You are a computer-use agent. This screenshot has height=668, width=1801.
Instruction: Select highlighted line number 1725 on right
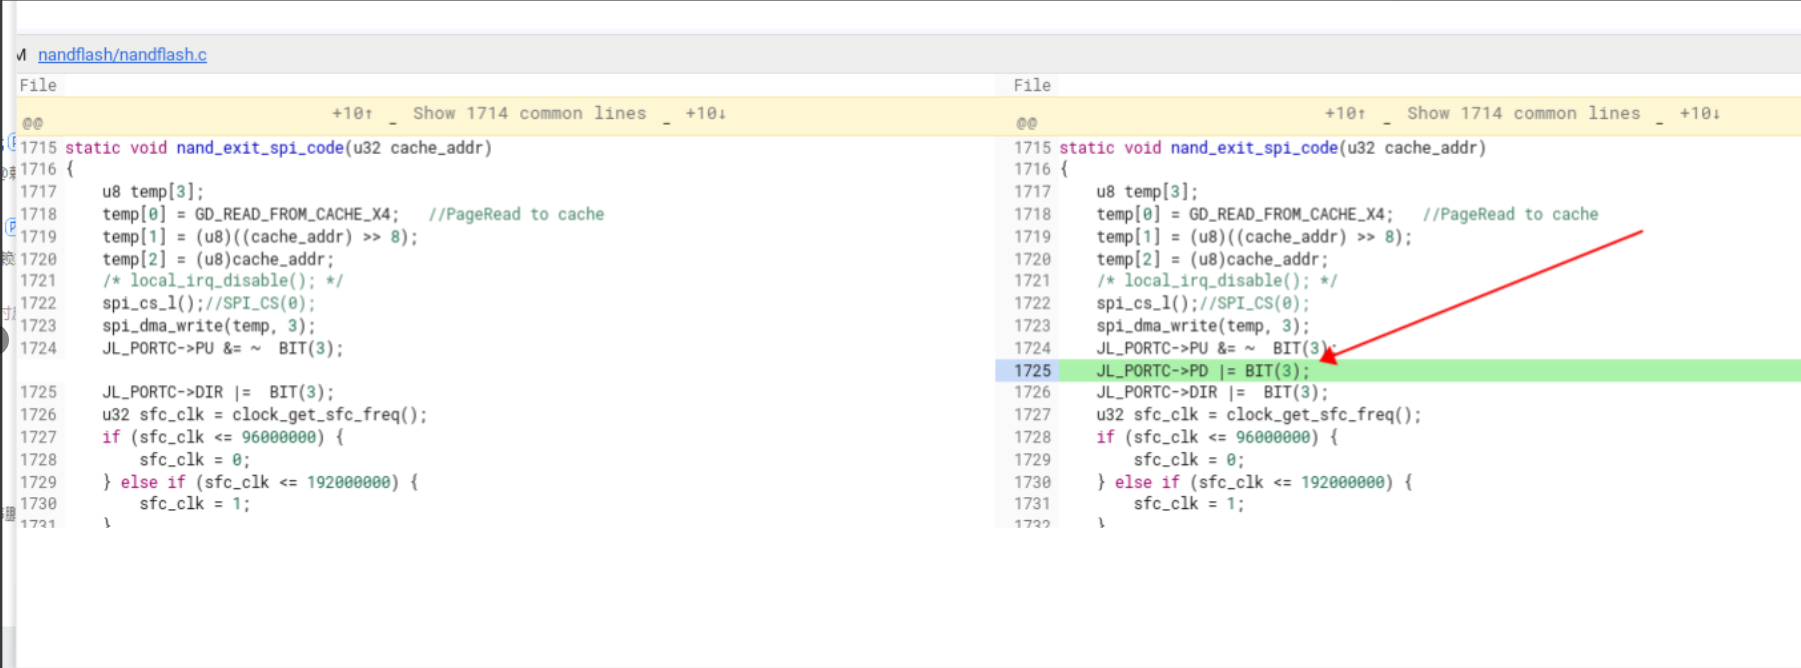(1032, 371)
